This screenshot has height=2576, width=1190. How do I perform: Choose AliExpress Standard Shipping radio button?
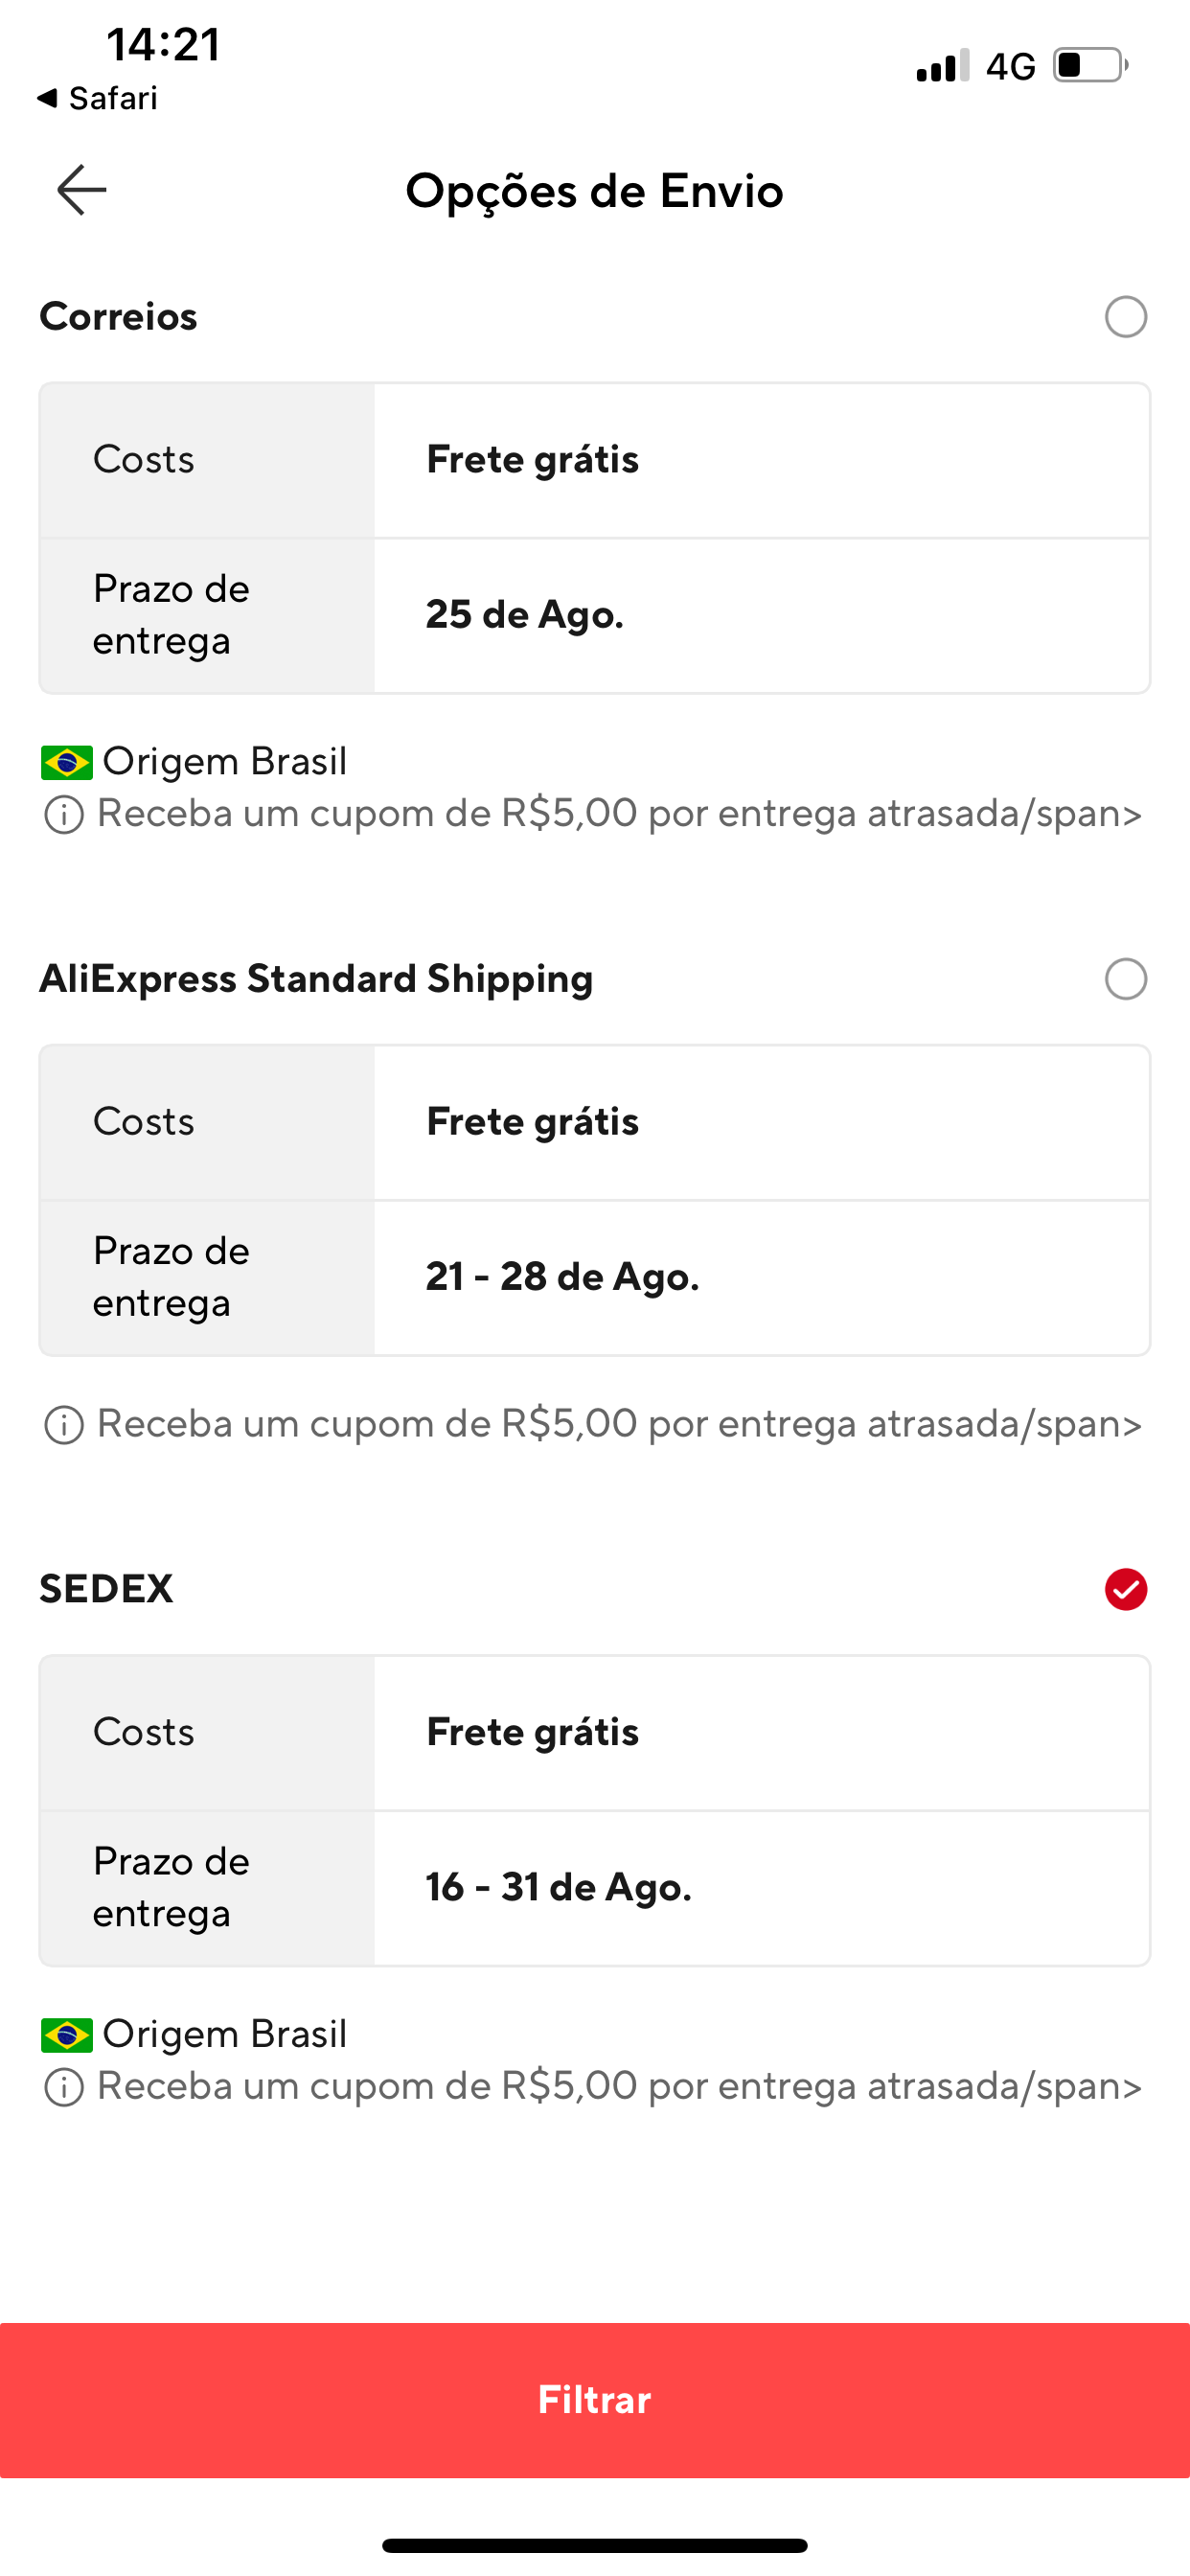[1125, 979]
